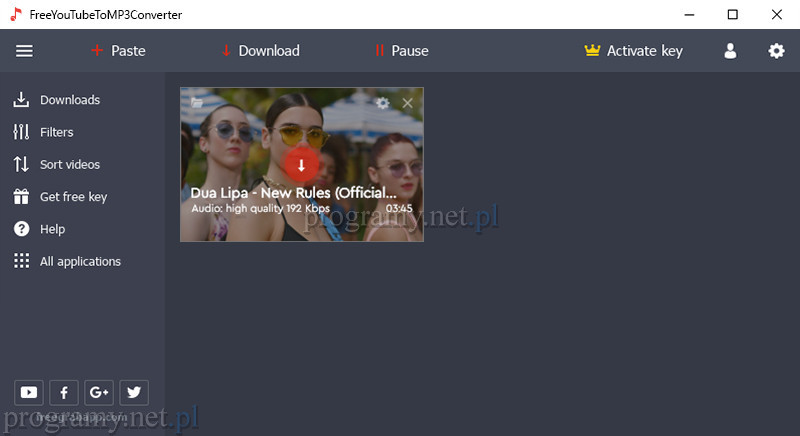Click Activate key
The width and height of the screenshot is (800, 436).
[x=634, y=51]
